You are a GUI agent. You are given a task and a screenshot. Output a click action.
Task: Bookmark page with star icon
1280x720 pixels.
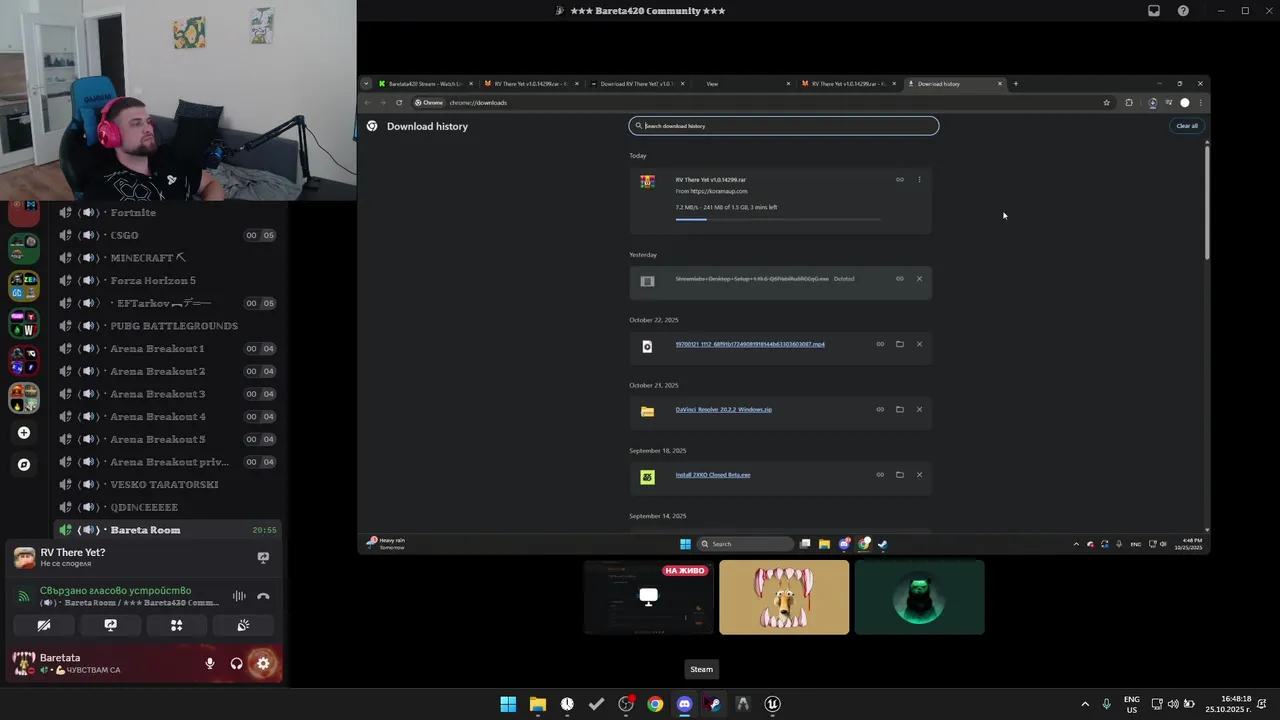tap(1106, 102)
